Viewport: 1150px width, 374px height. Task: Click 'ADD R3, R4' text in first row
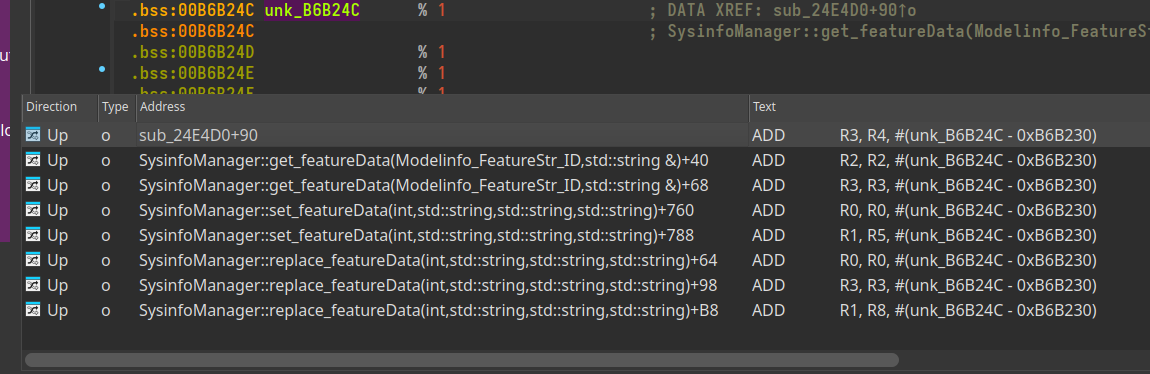(x=923, y=135)
